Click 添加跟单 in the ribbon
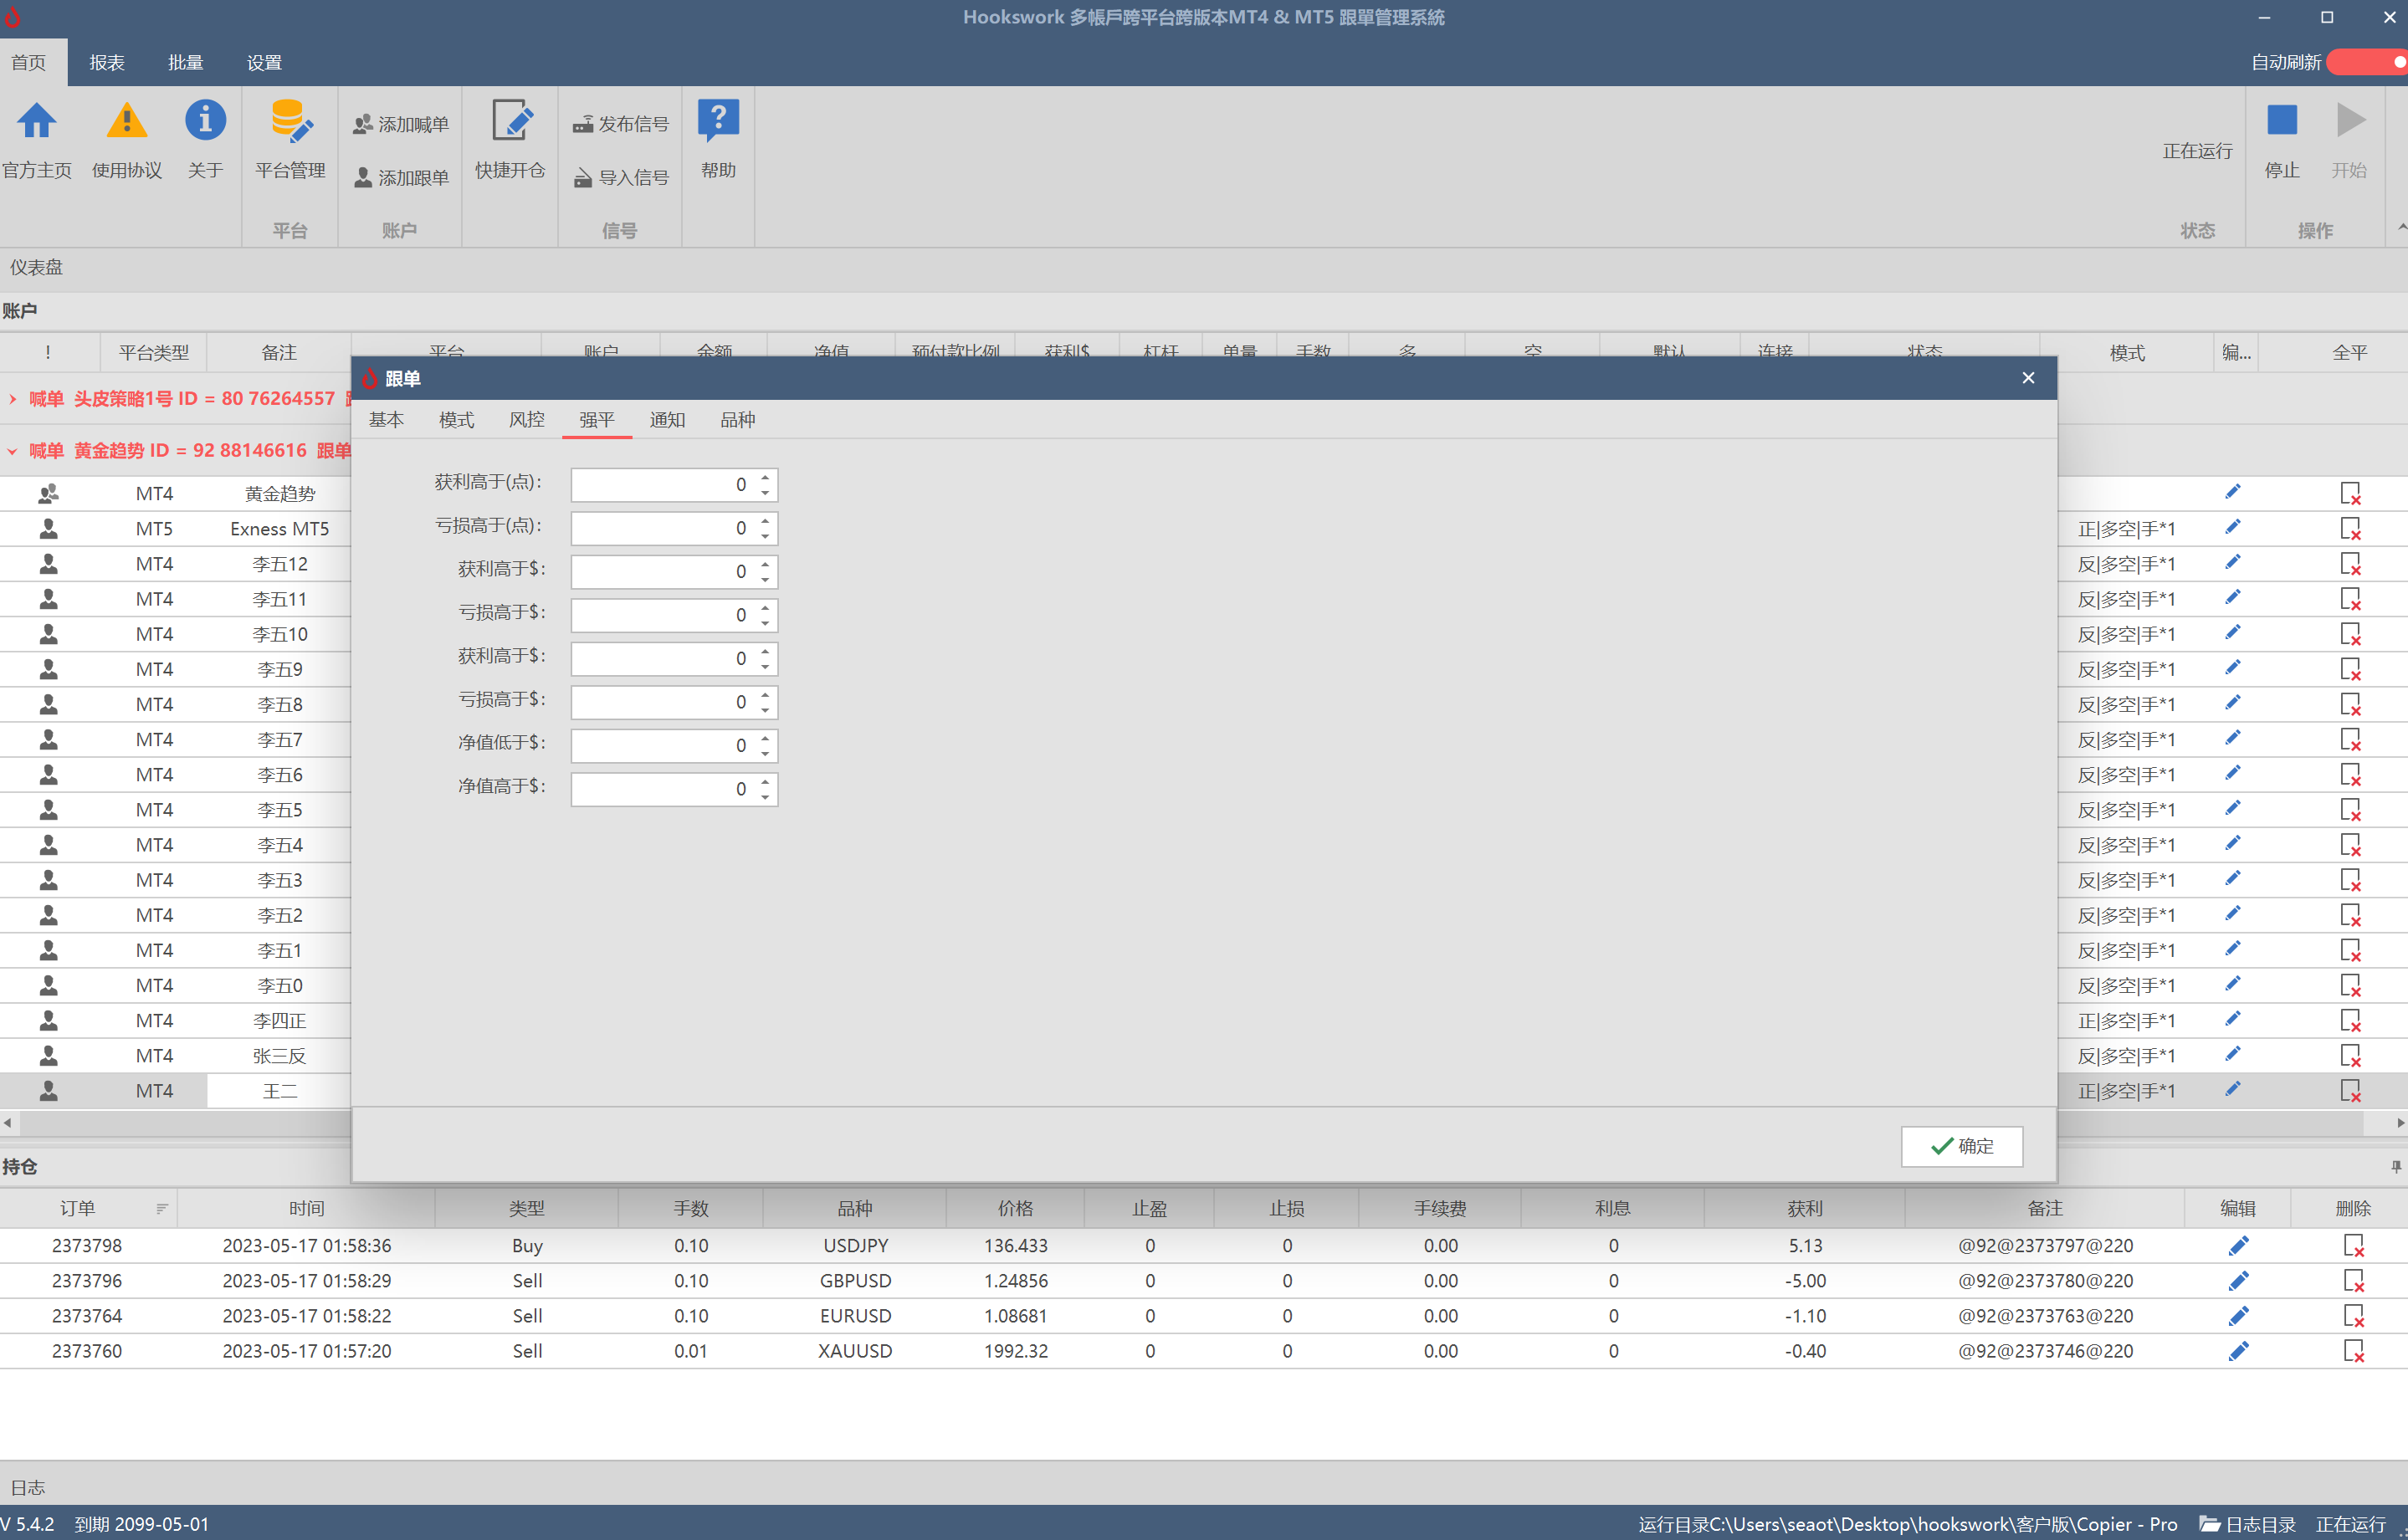 coord(401,177)
